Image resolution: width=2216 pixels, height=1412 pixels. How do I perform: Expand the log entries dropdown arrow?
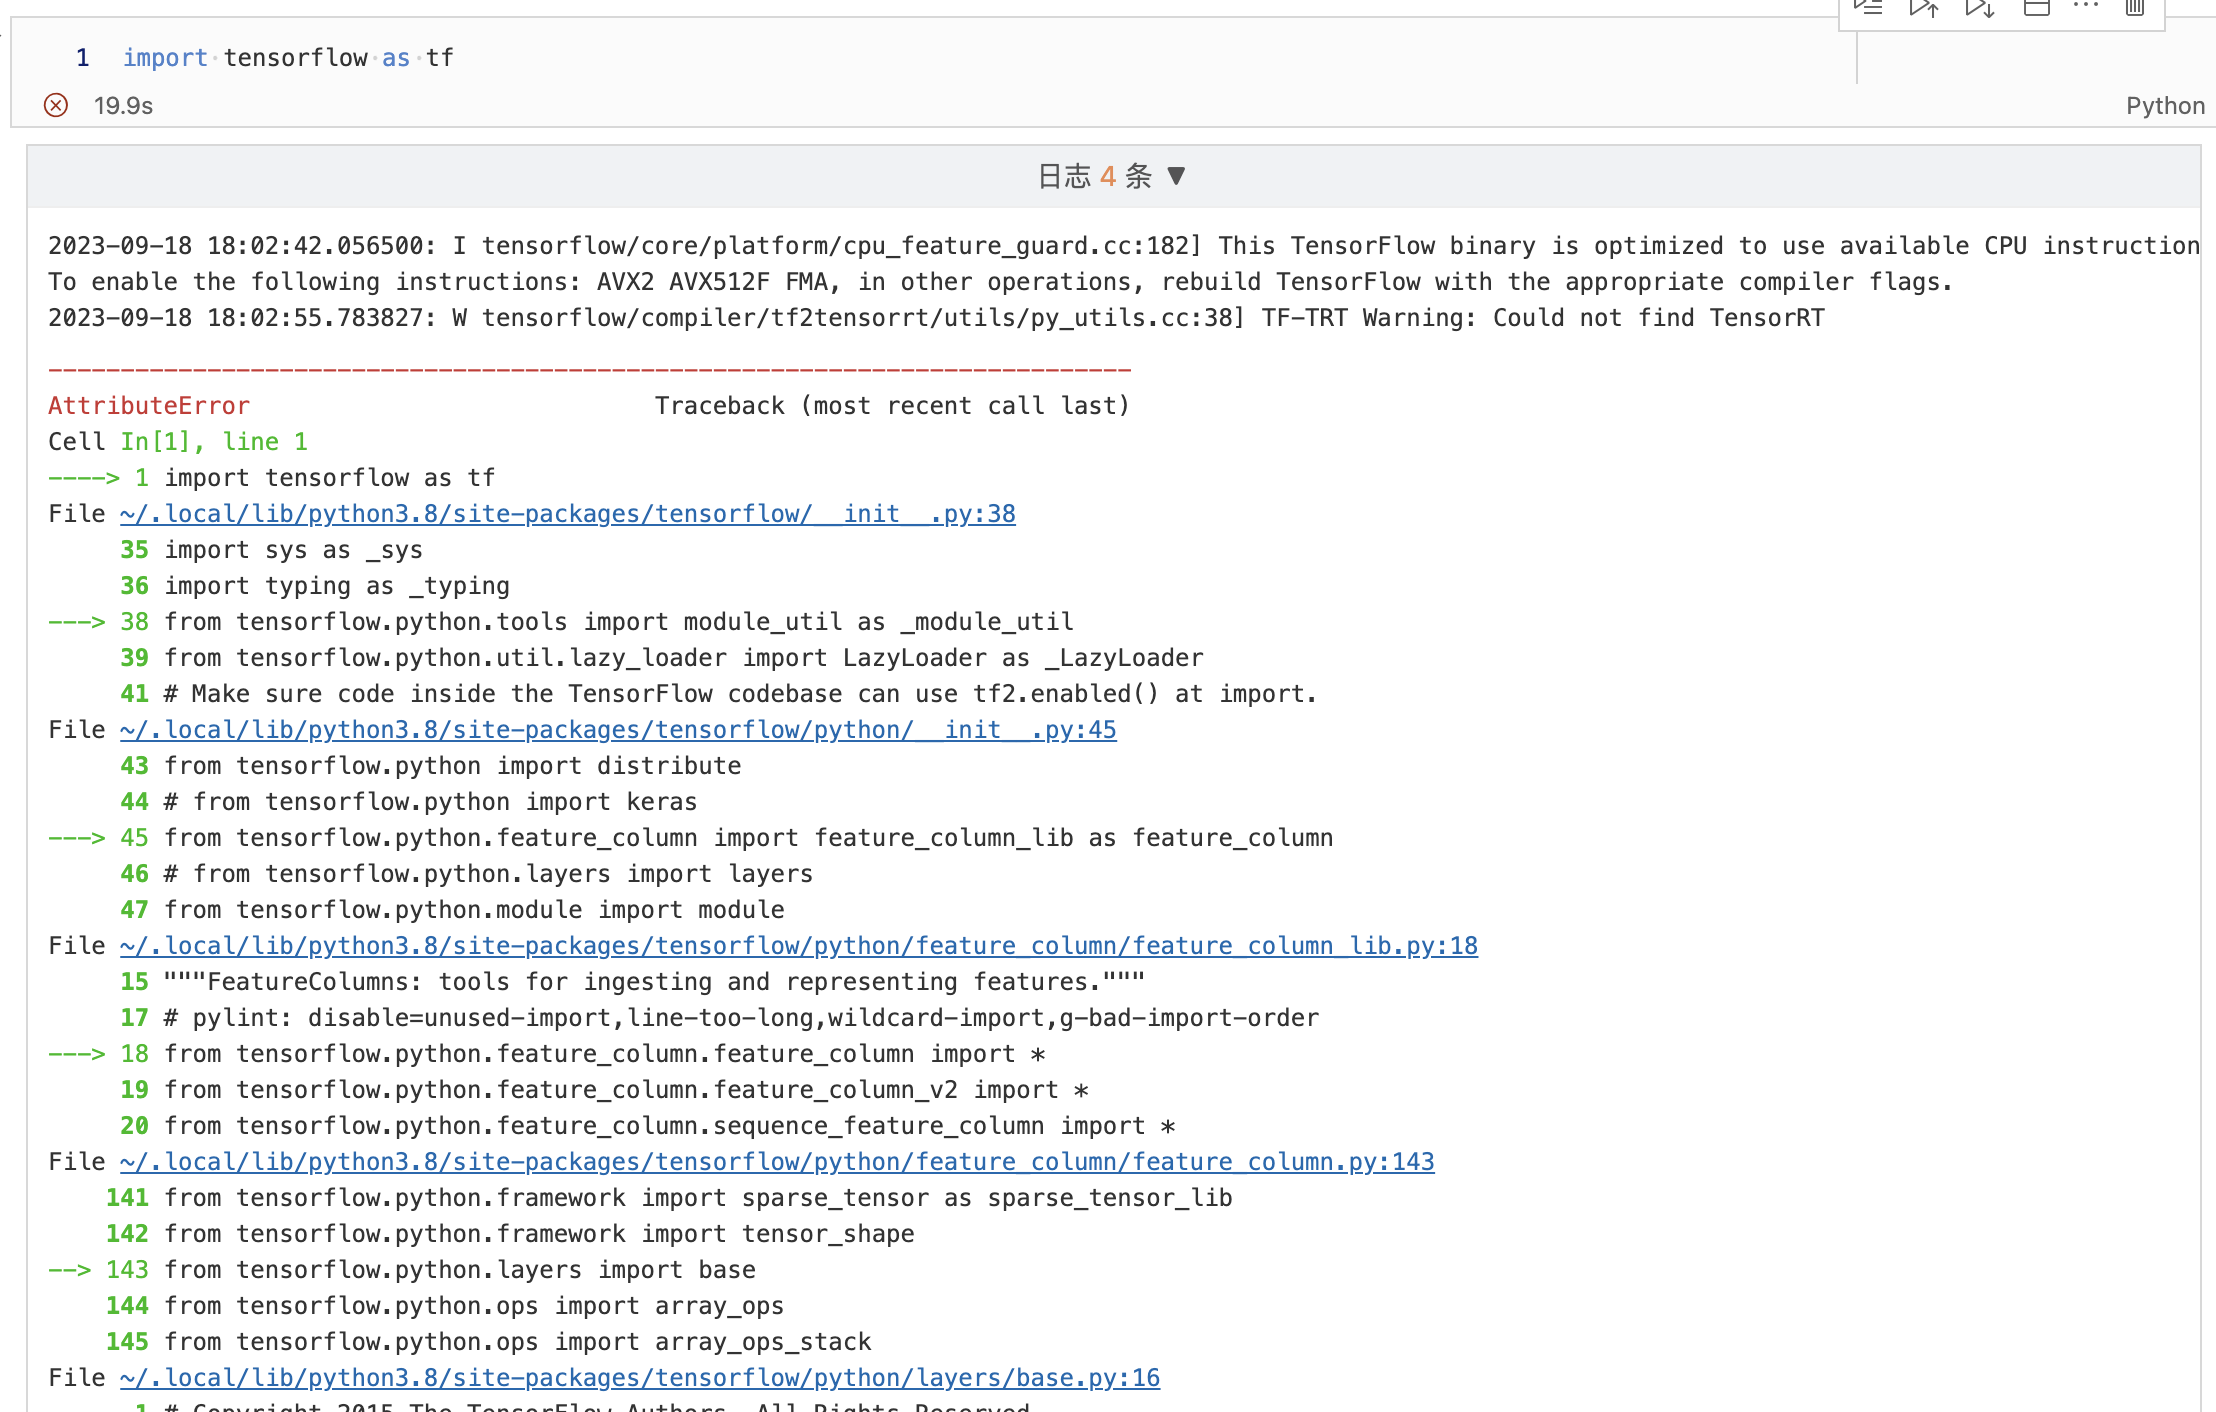point(1177,176)
